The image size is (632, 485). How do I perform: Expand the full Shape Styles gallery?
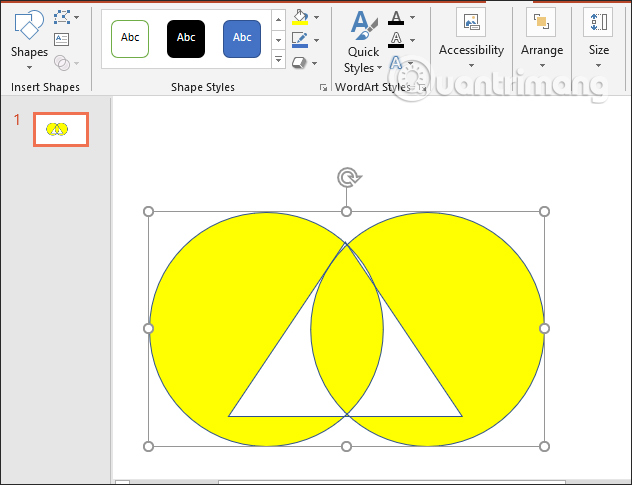278,59
